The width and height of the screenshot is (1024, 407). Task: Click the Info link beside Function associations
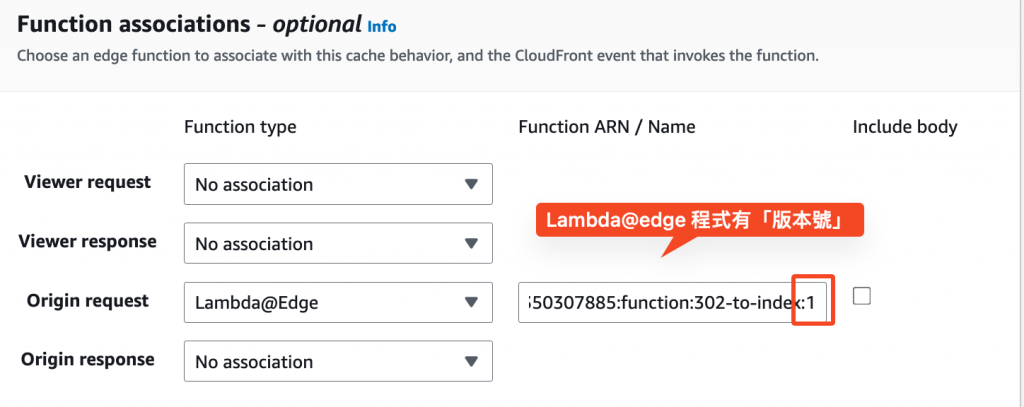[382, 24]
